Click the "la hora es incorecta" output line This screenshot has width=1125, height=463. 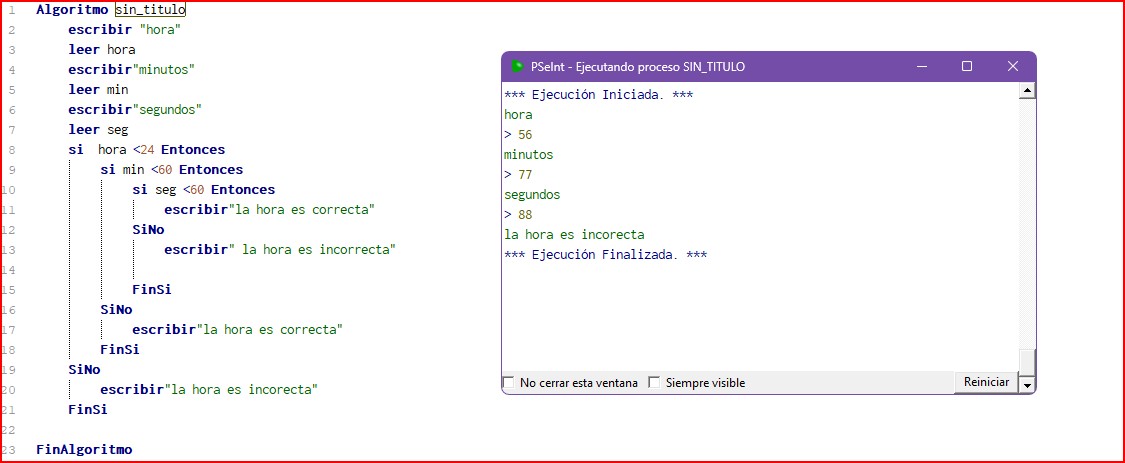(x=574, y=235)
